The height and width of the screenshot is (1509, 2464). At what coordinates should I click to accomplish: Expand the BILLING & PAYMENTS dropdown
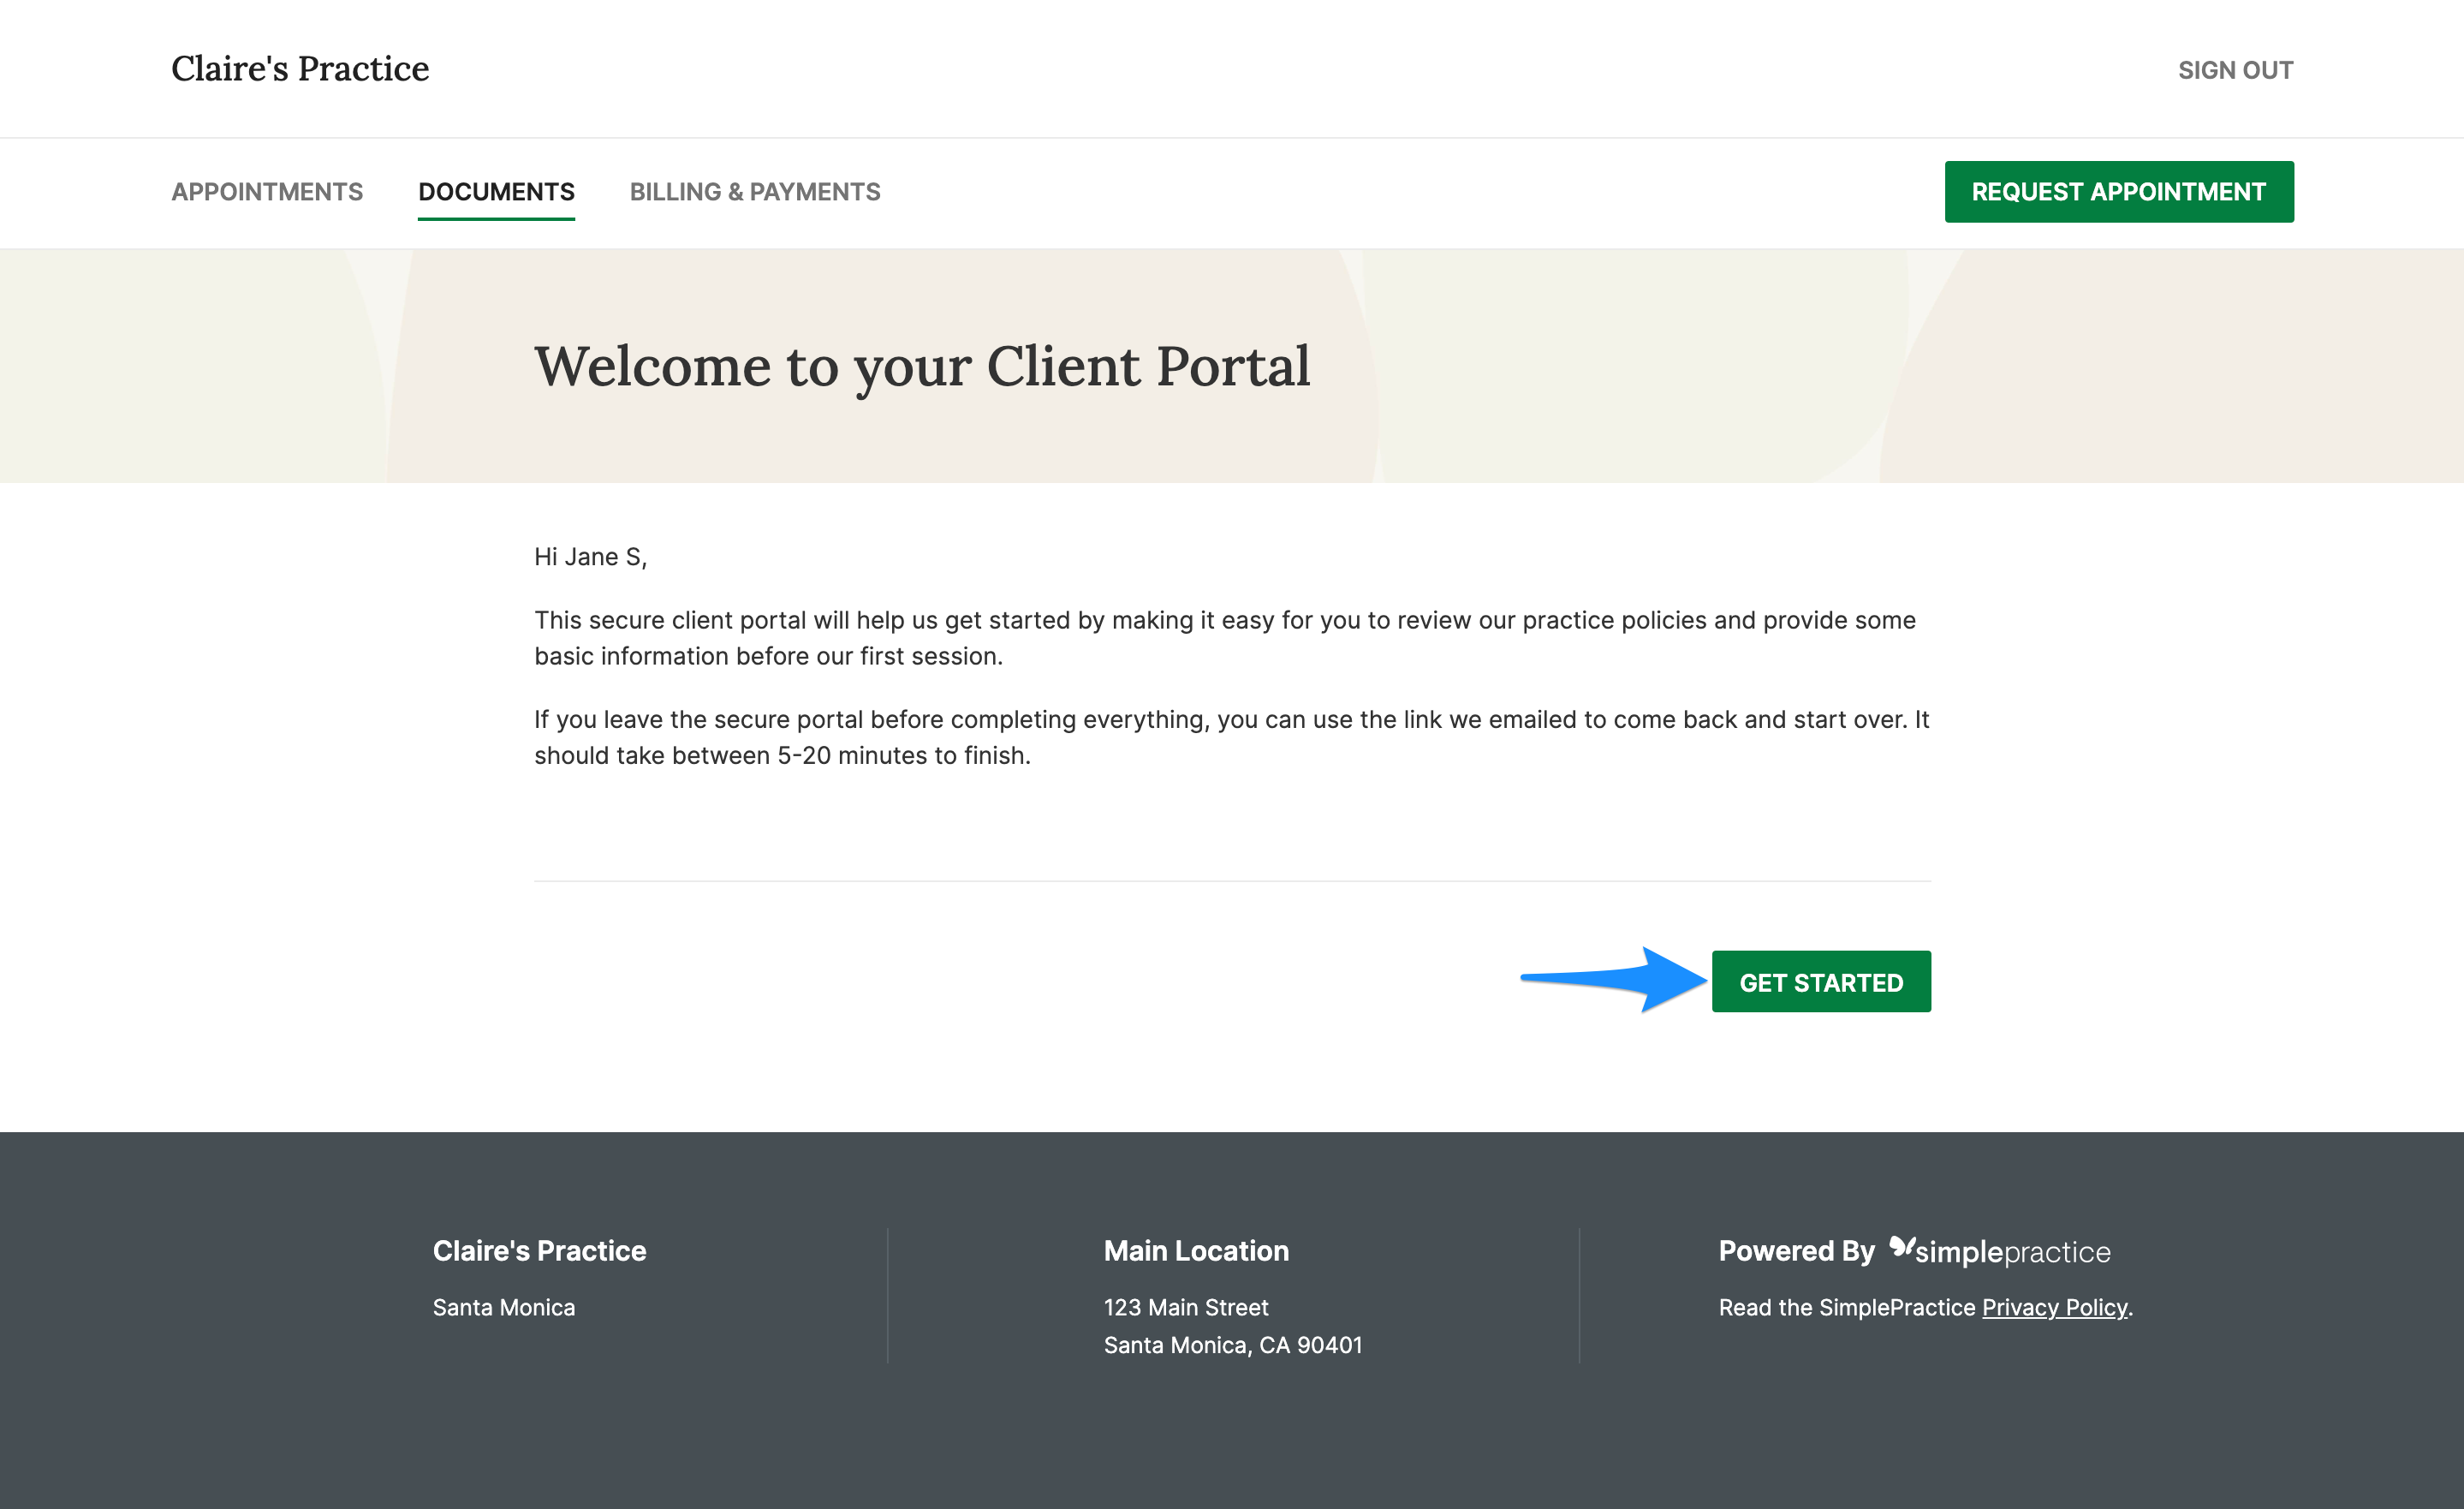pos(755,192)
